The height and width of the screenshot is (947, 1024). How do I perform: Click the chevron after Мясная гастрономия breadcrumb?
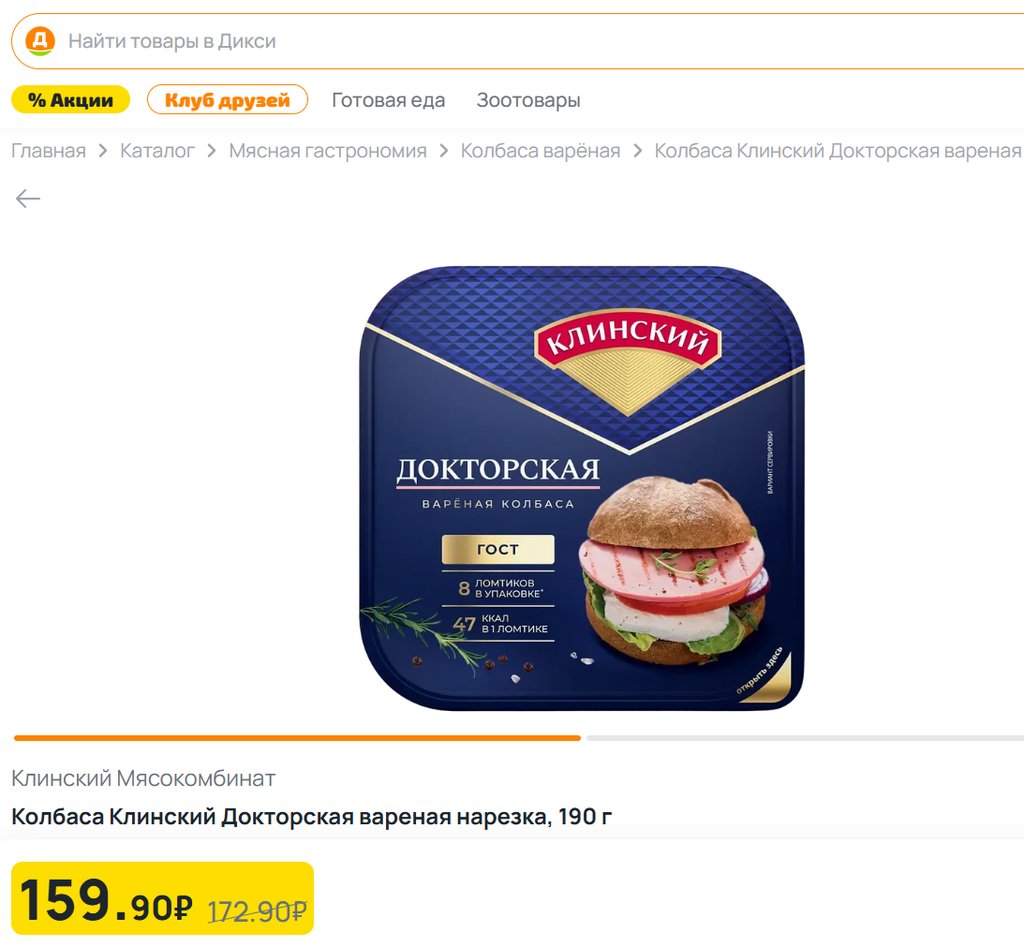[444, 151]
